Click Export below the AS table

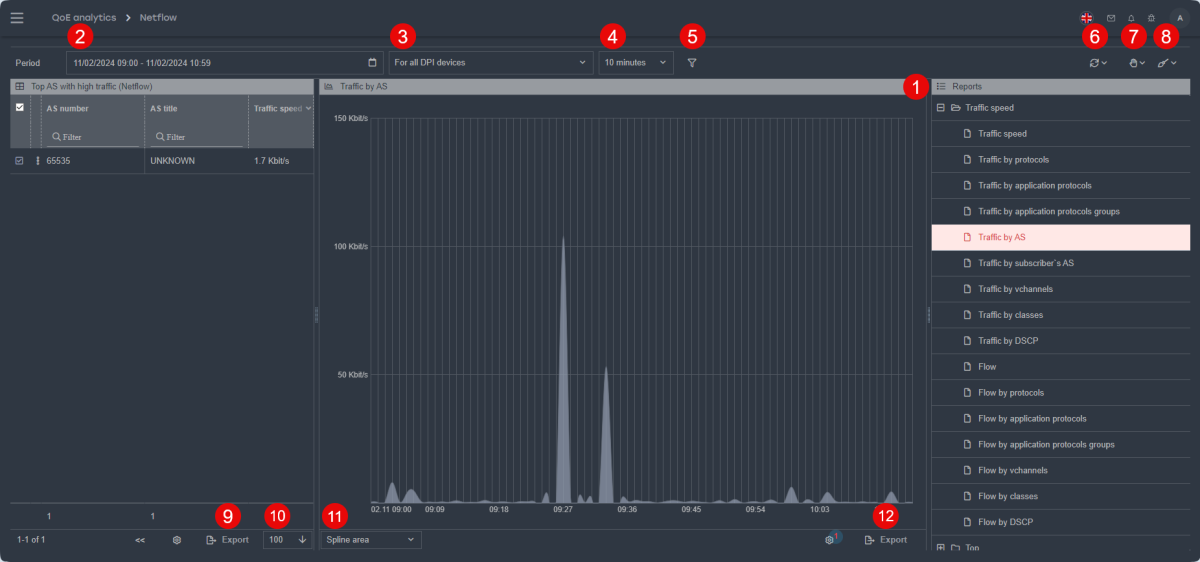click(227, 540)
